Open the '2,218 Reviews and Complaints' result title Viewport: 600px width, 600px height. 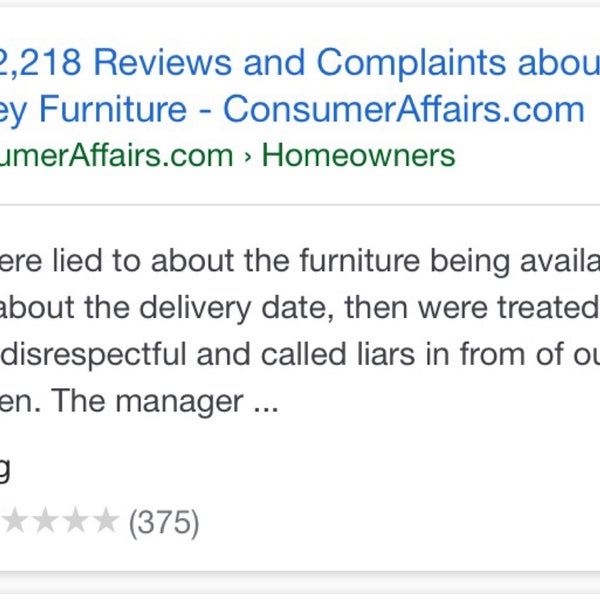(300, 62)
